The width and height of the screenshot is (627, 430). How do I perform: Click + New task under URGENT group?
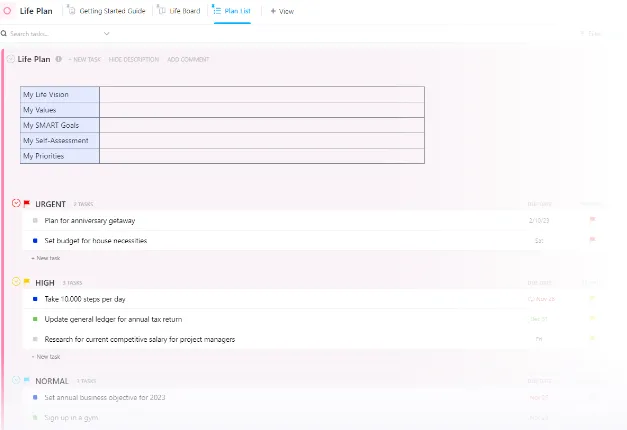[x=46, y=258]
